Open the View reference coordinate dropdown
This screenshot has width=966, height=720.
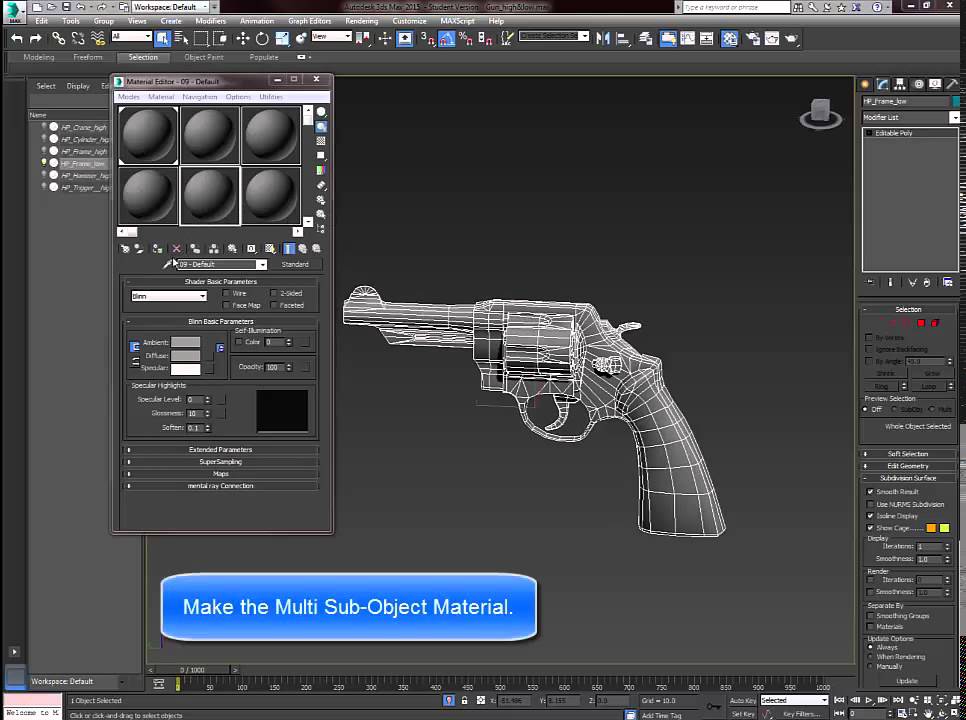coord(331,37)
